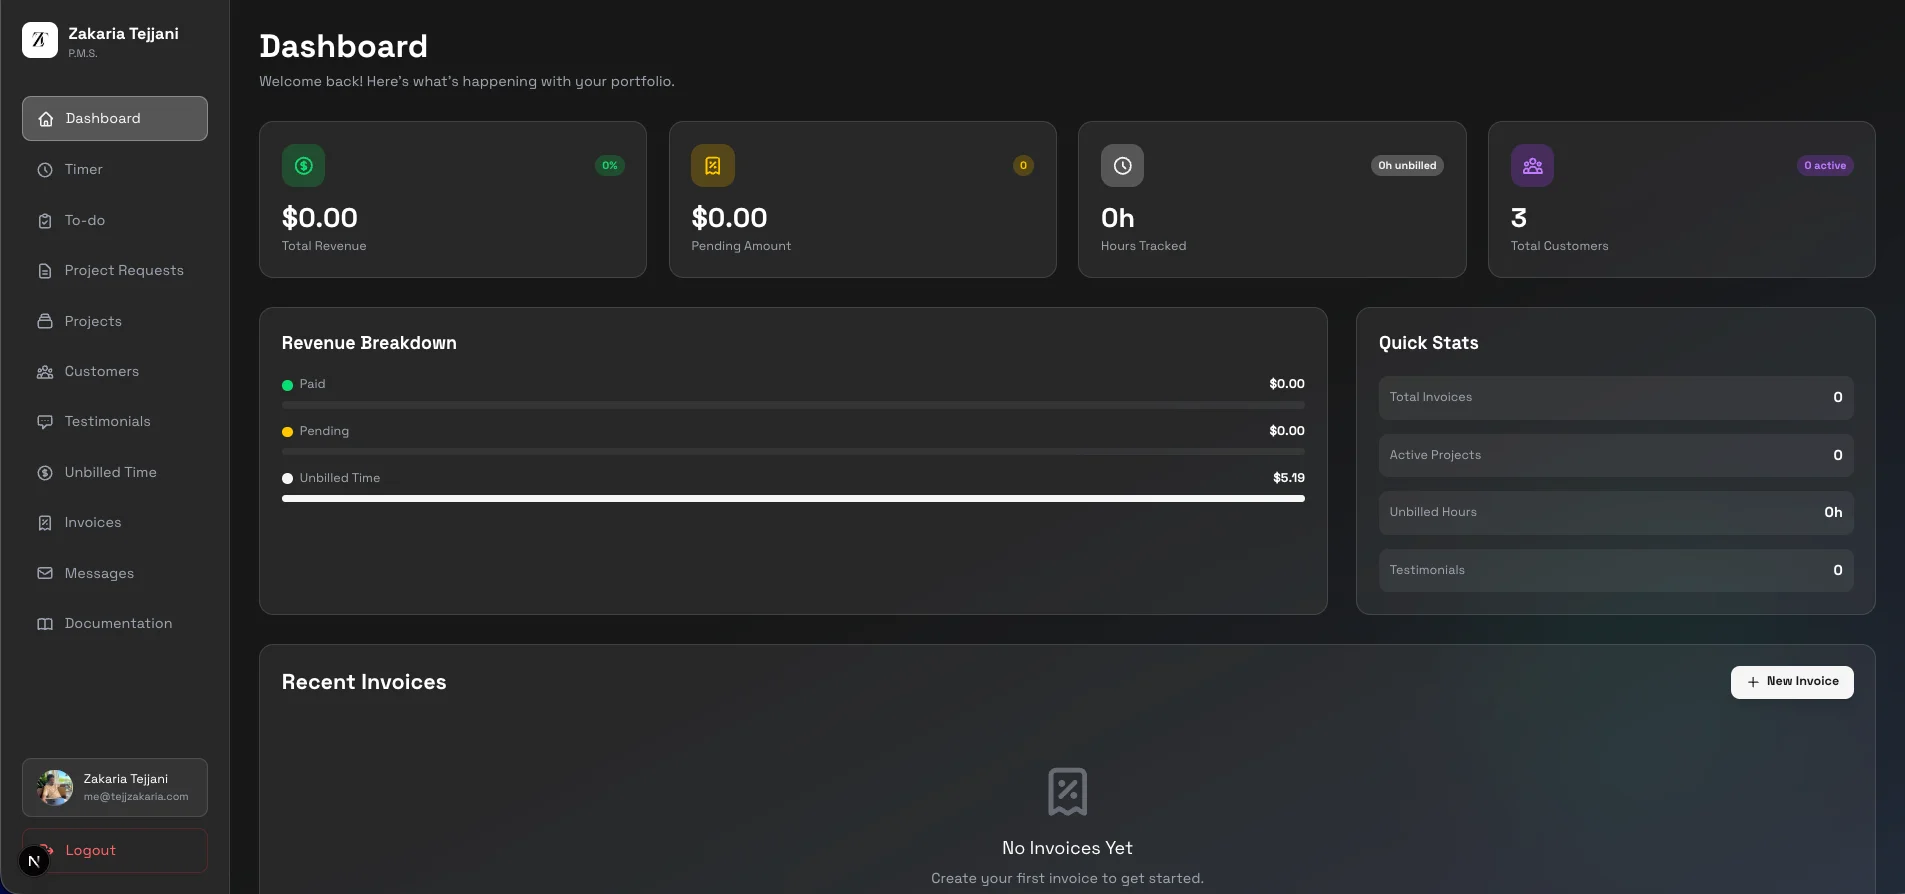Open the Timer page
The height and width of the screenshot is (894, 1905).
[84, 170]
